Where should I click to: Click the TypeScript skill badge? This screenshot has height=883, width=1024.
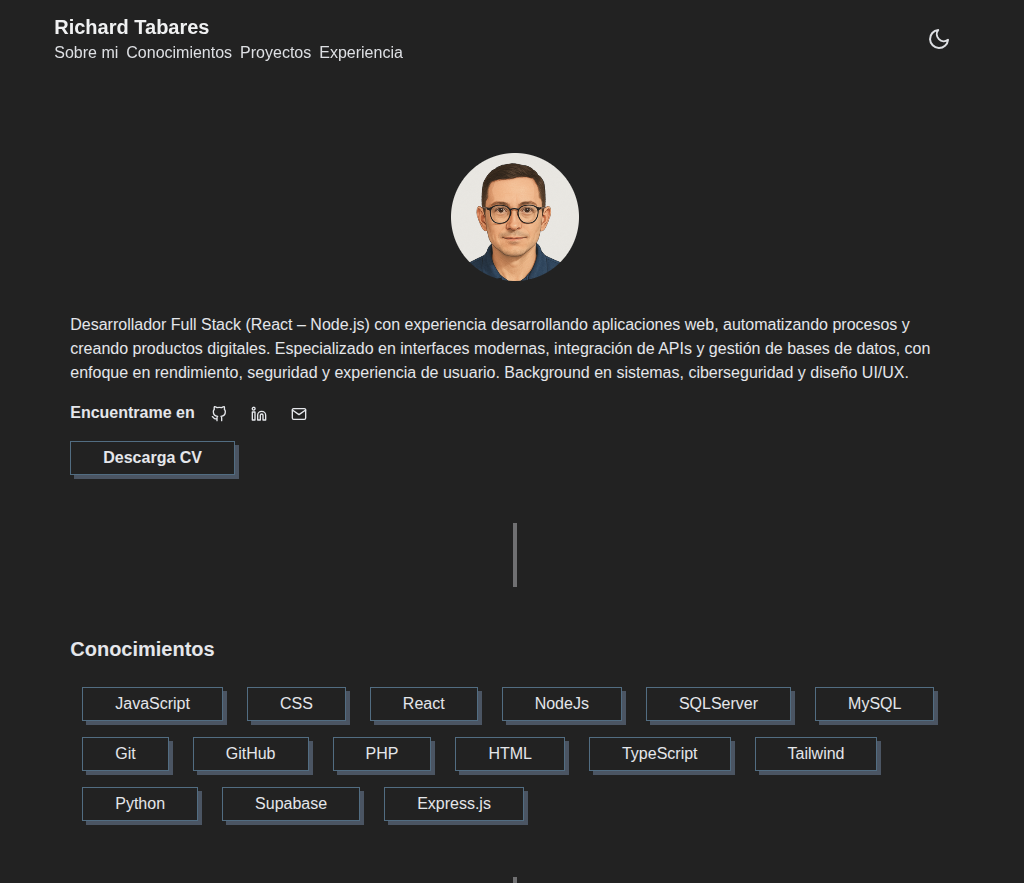tap(660, 754)
